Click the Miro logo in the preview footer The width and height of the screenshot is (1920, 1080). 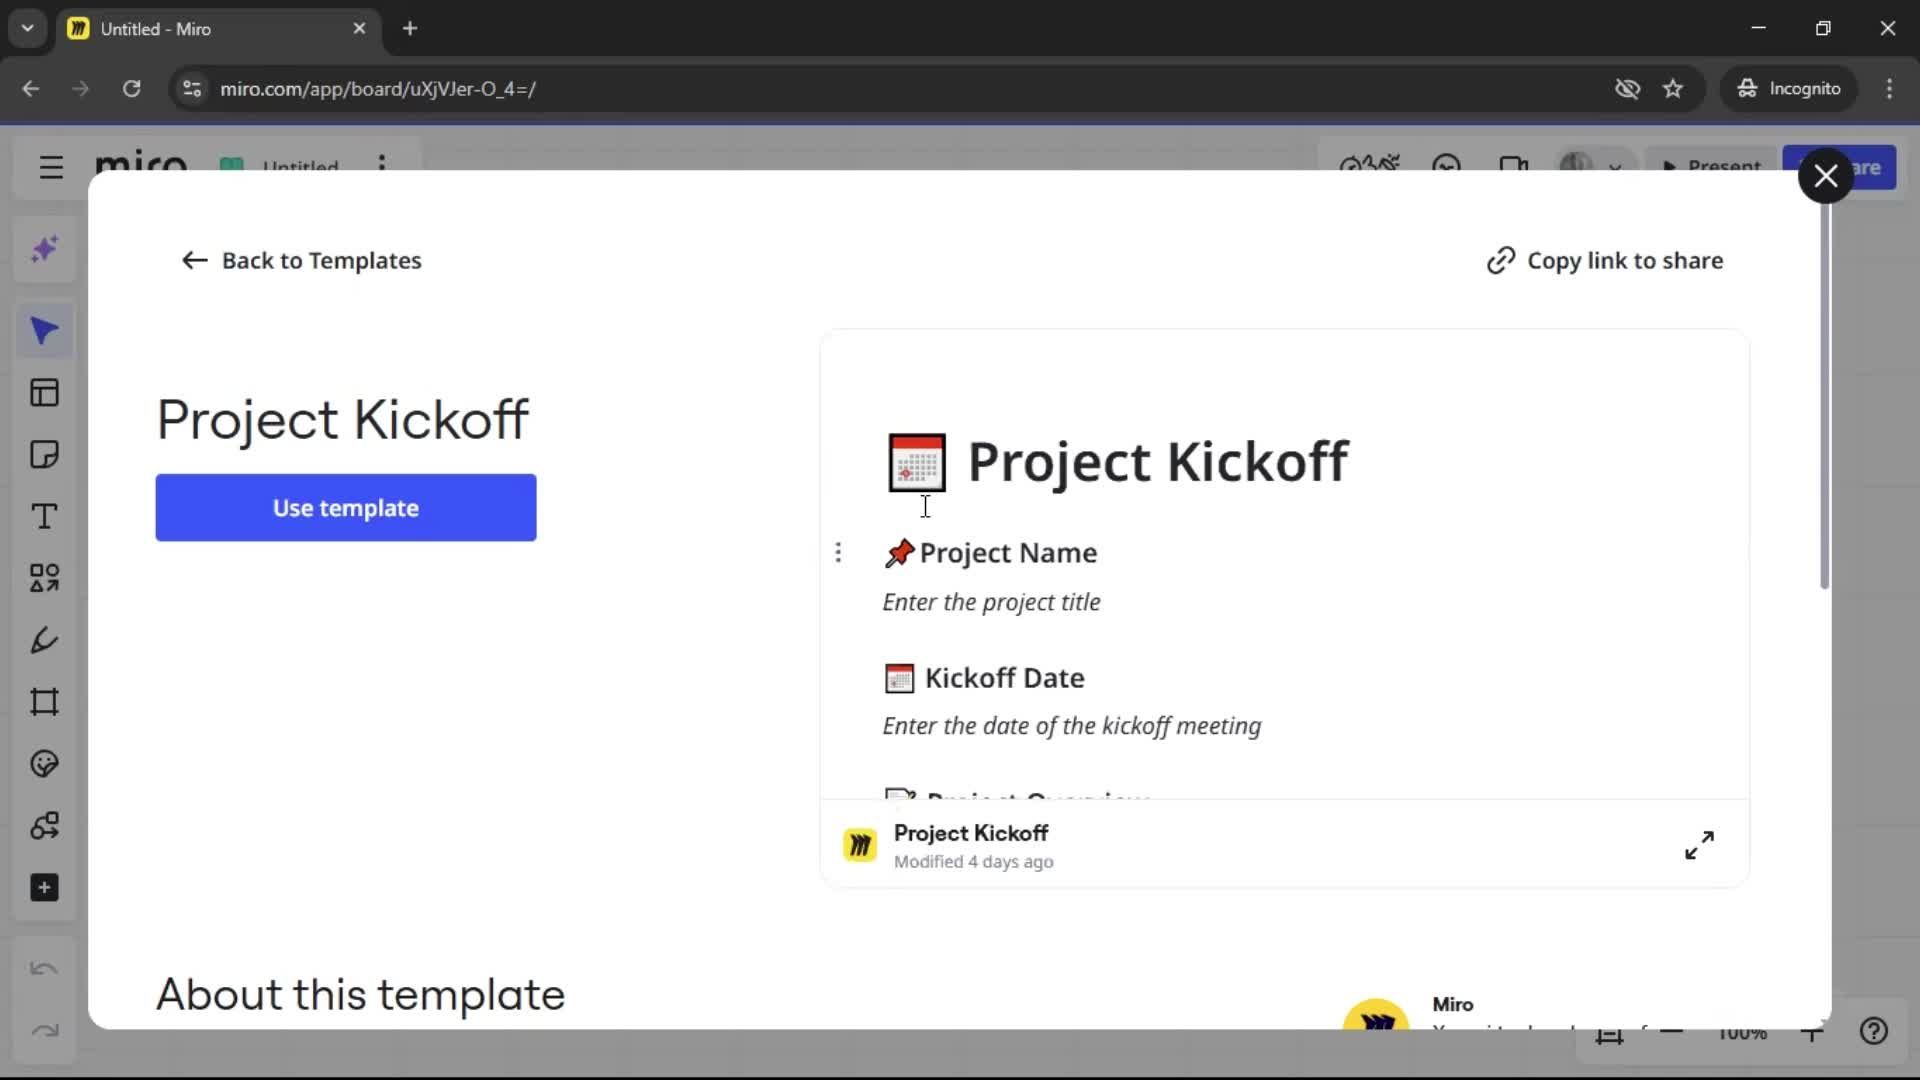click(860, 845)
